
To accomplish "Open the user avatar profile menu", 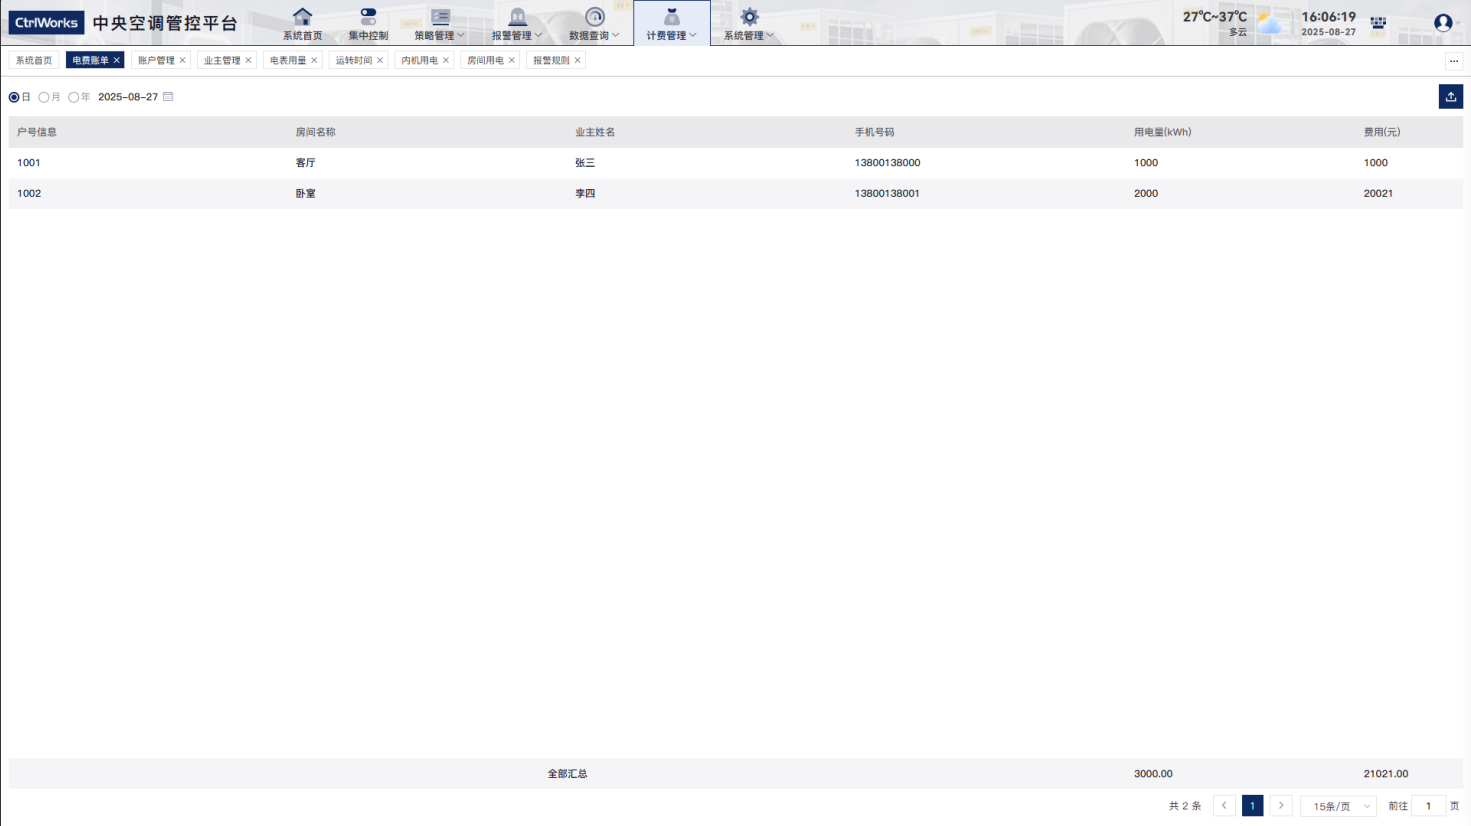I will [1442, 23].
